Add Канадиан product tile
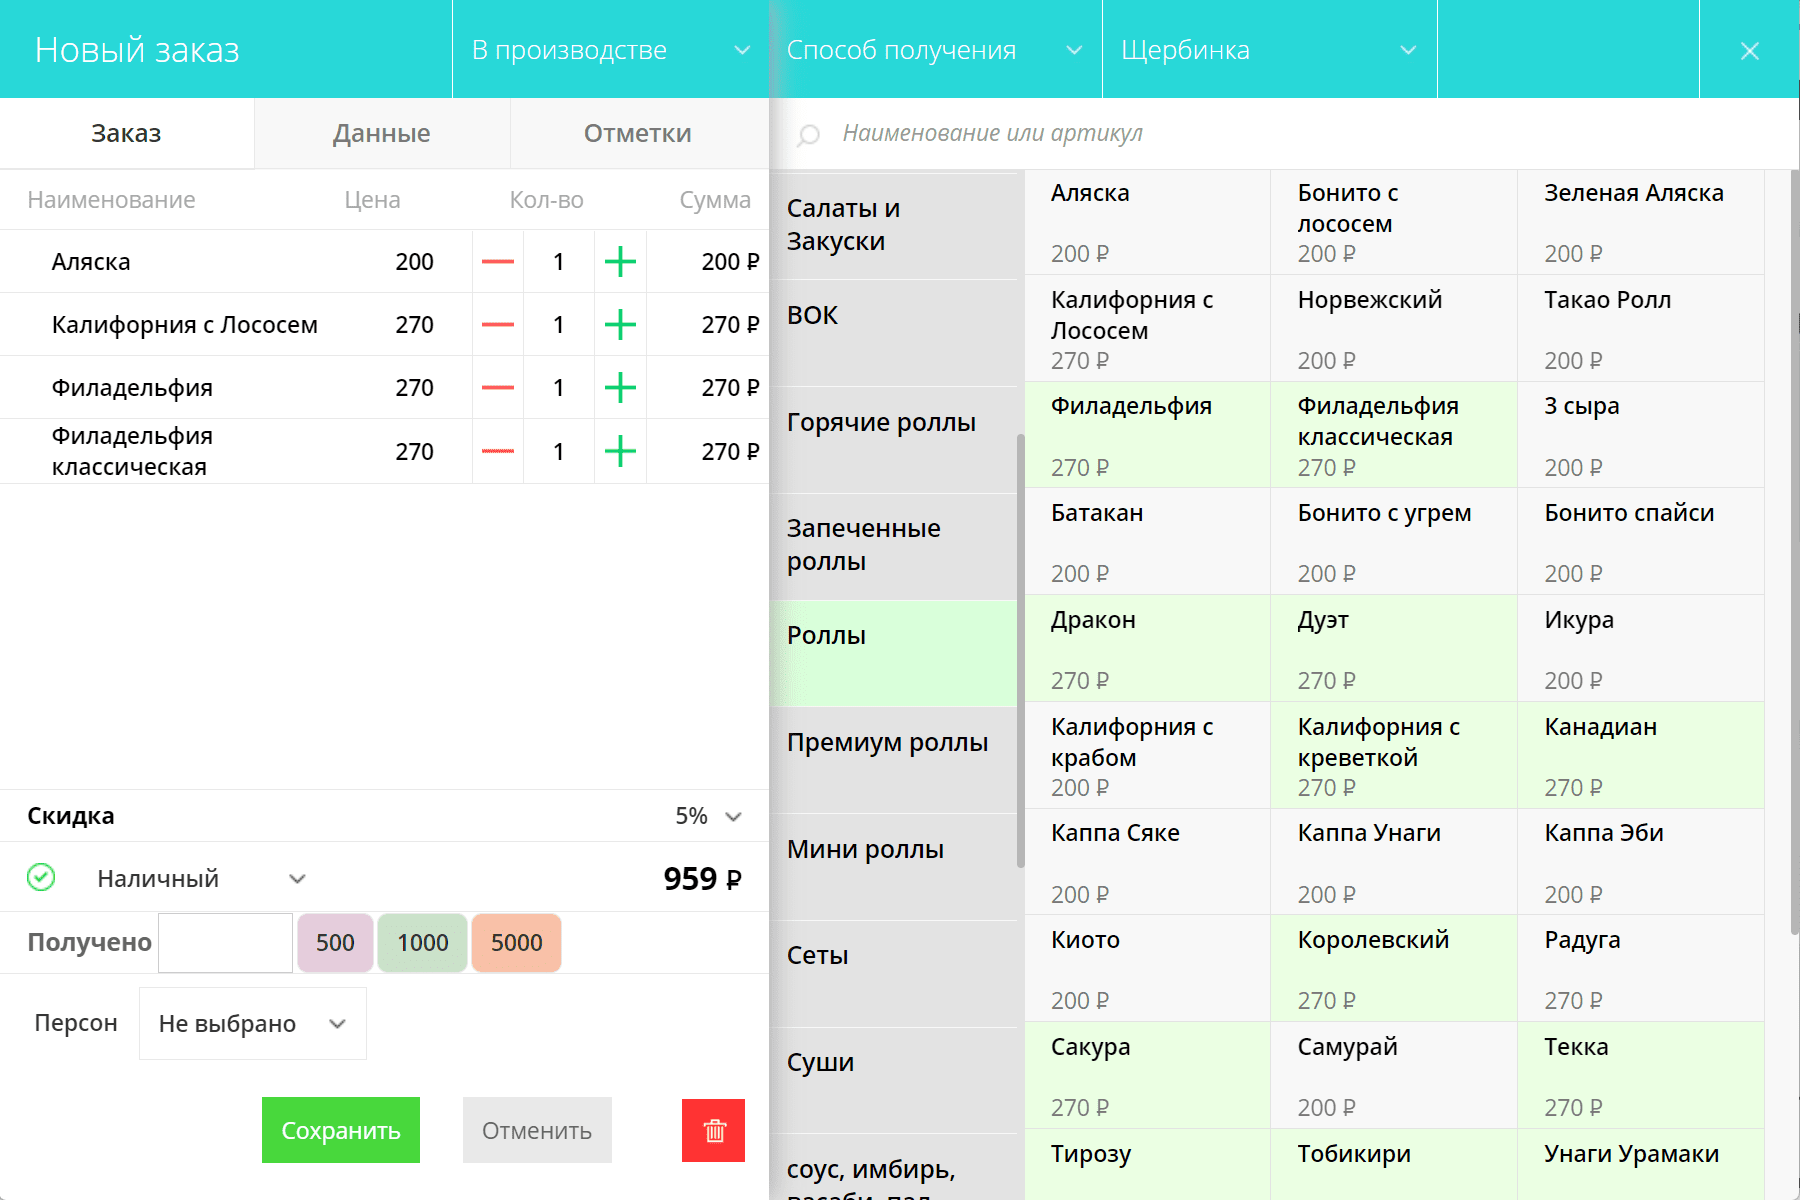Viewport: 1800px width, 1200px height. pos(1641,755)
